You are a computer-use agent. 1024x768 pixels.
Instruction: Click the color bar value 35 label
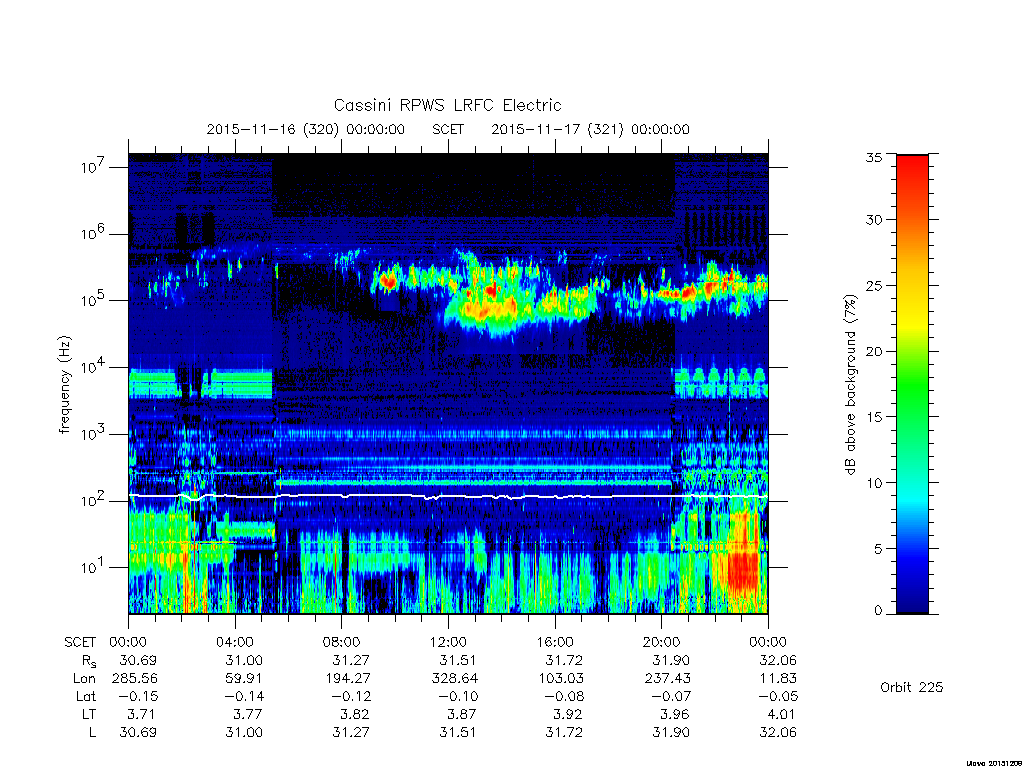click(x=873, y=157)
